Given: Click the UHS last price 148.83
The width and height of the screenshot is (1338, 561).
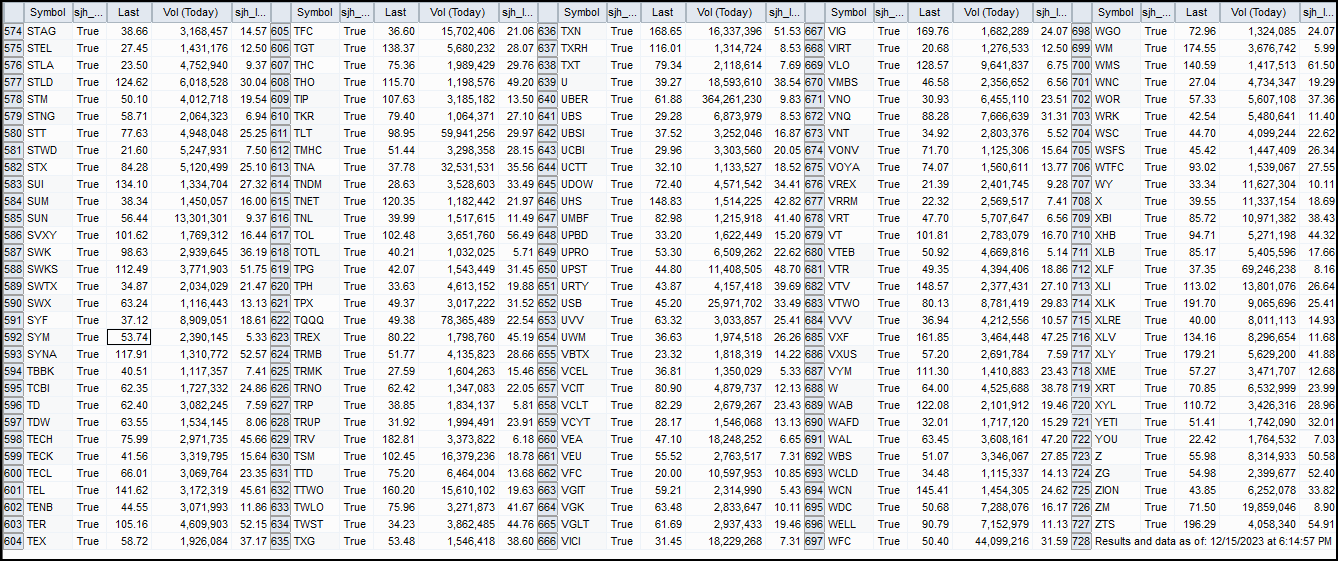Looking at the screenshot, I should pyautogui.click(x=665, y=201).
